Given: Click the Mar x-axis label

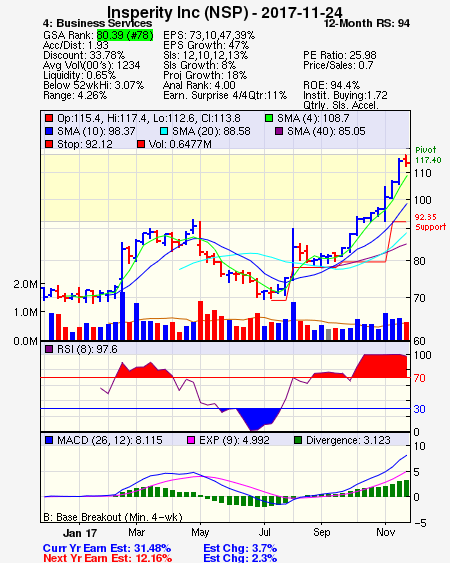Looking at the screenshot, I should (x=136, y=532).
